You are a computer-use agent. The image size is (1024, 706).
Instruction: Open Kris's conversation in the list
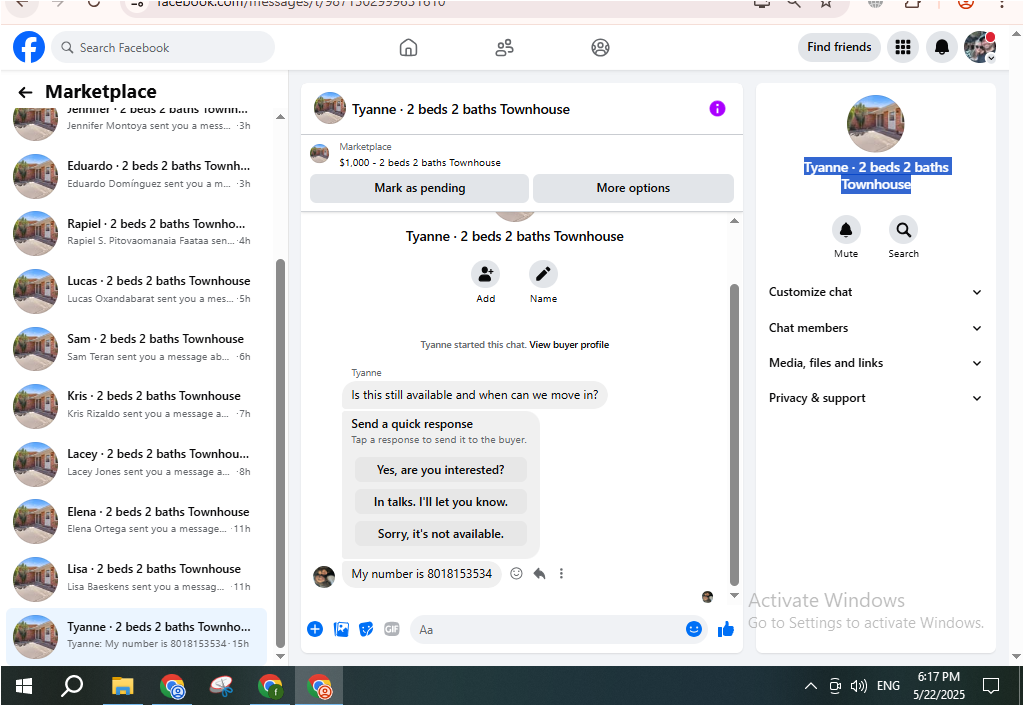(136, 405)
